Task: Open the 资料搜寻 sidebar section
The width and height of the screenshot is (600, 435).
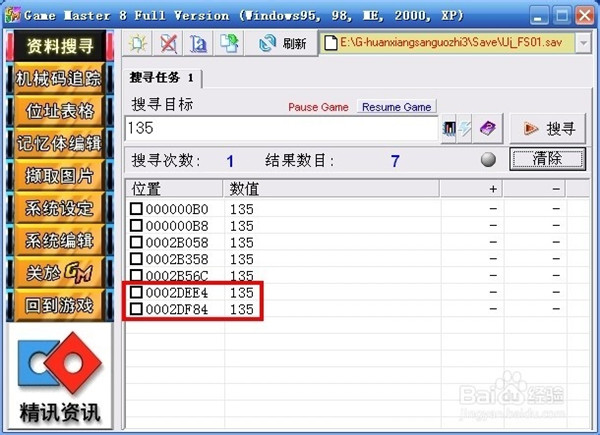Action: [60, 46]
